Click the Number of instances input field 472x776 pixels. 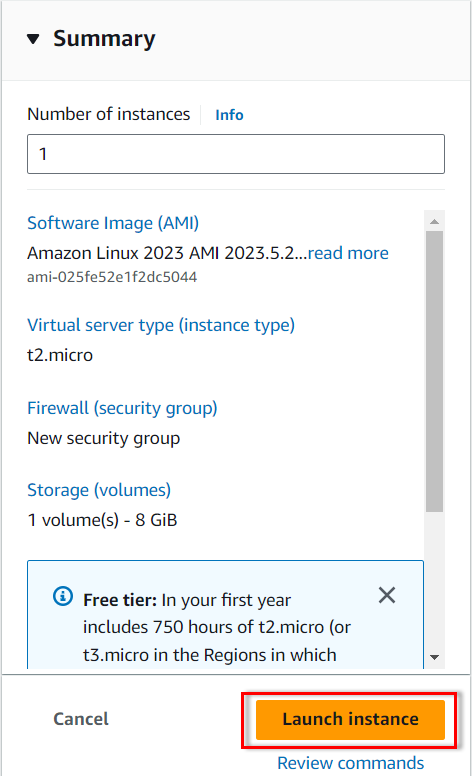pos(236,154)
